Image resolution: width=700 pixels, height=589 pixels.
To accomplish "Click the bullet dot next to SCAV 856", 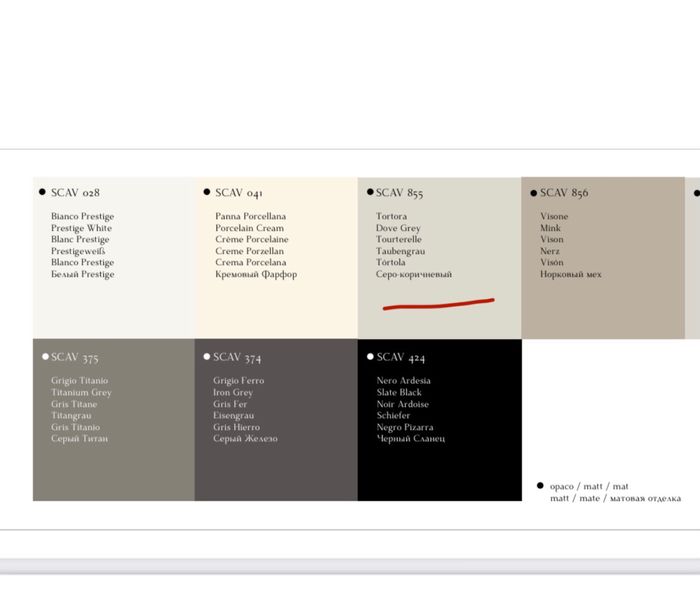I will (533, 192).
